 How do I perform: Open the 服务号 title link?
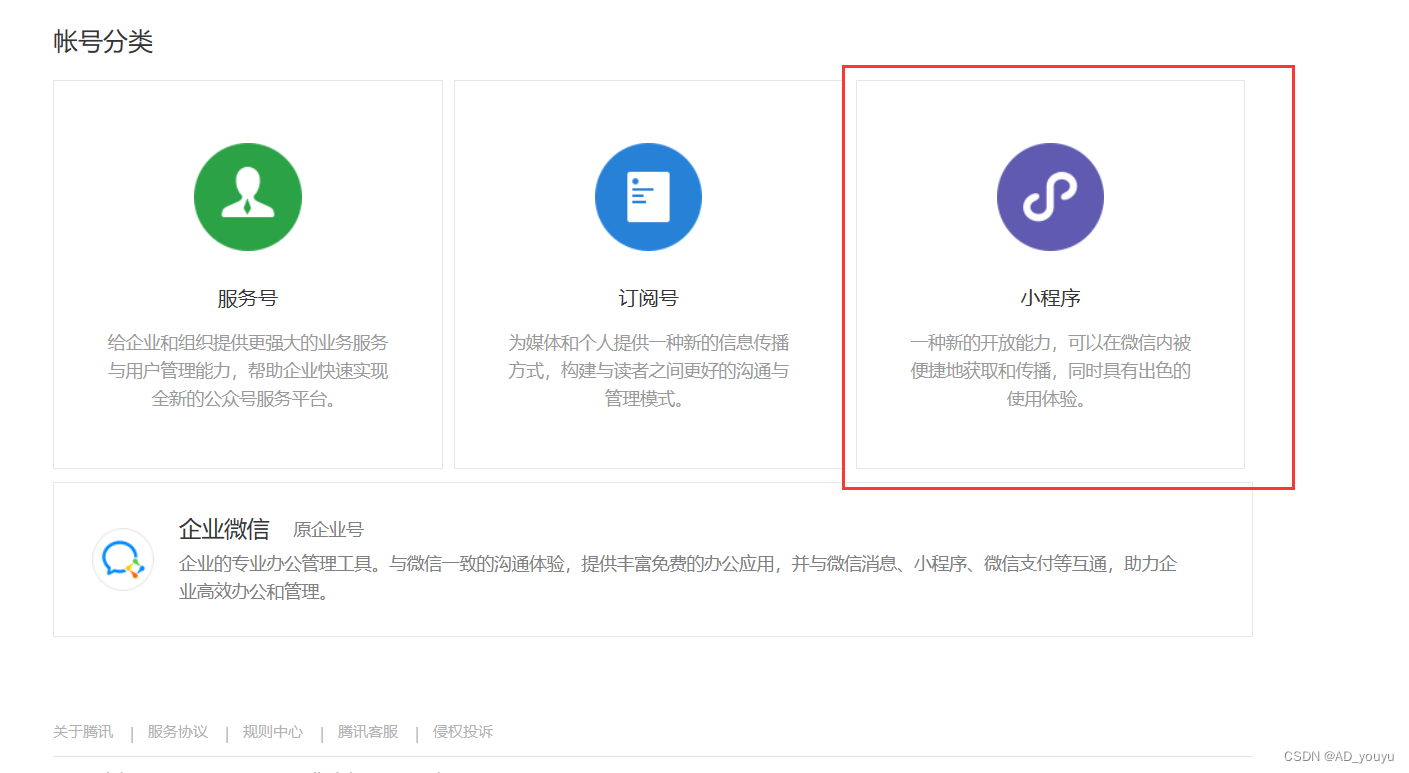(x=248, y=298)
